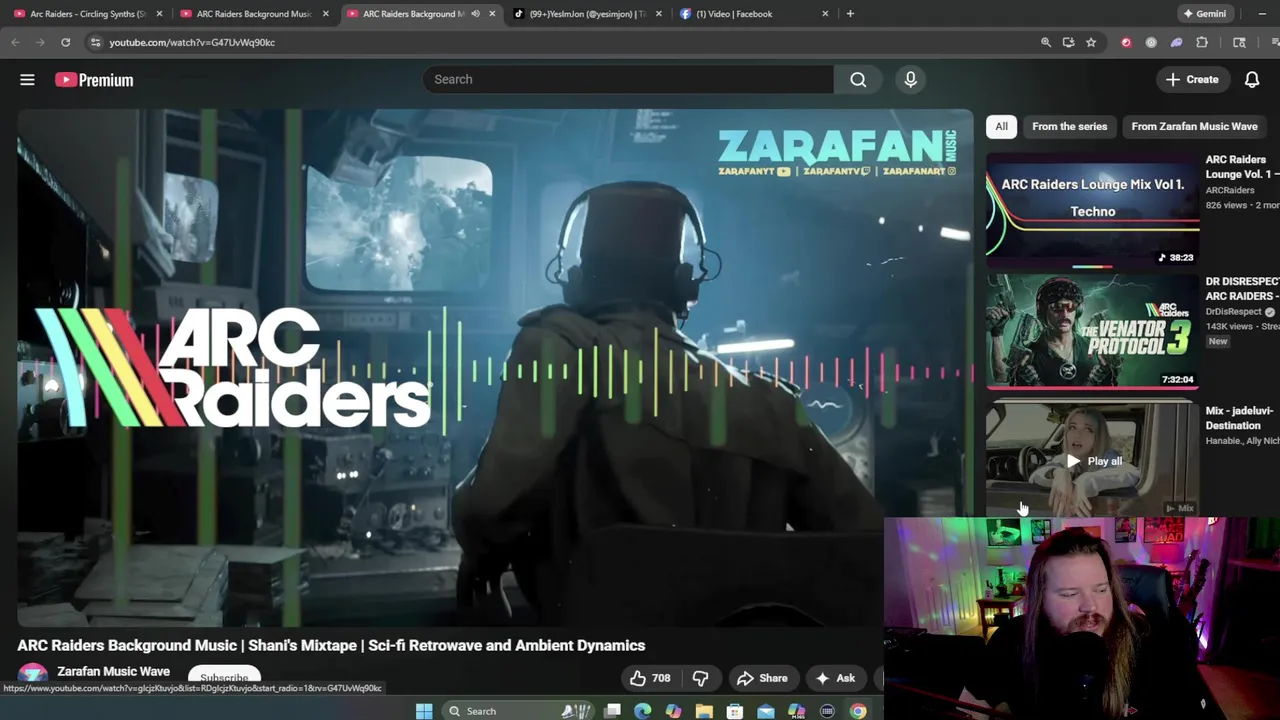
Task: Click the Create button
Action: 1192,80
